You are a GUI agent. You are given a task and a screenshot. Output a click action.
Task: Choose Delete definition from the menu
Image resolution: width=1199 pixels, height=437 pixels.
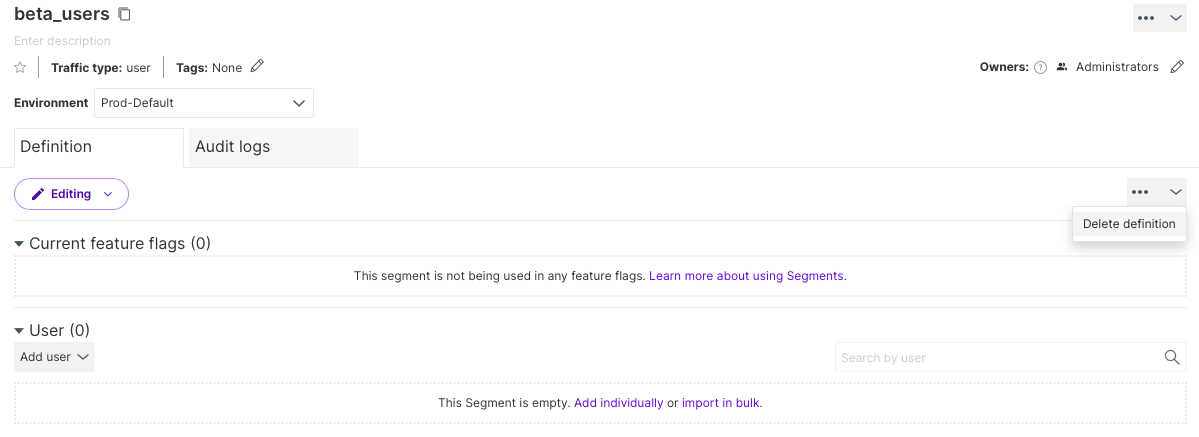[x=1129, y=224]
